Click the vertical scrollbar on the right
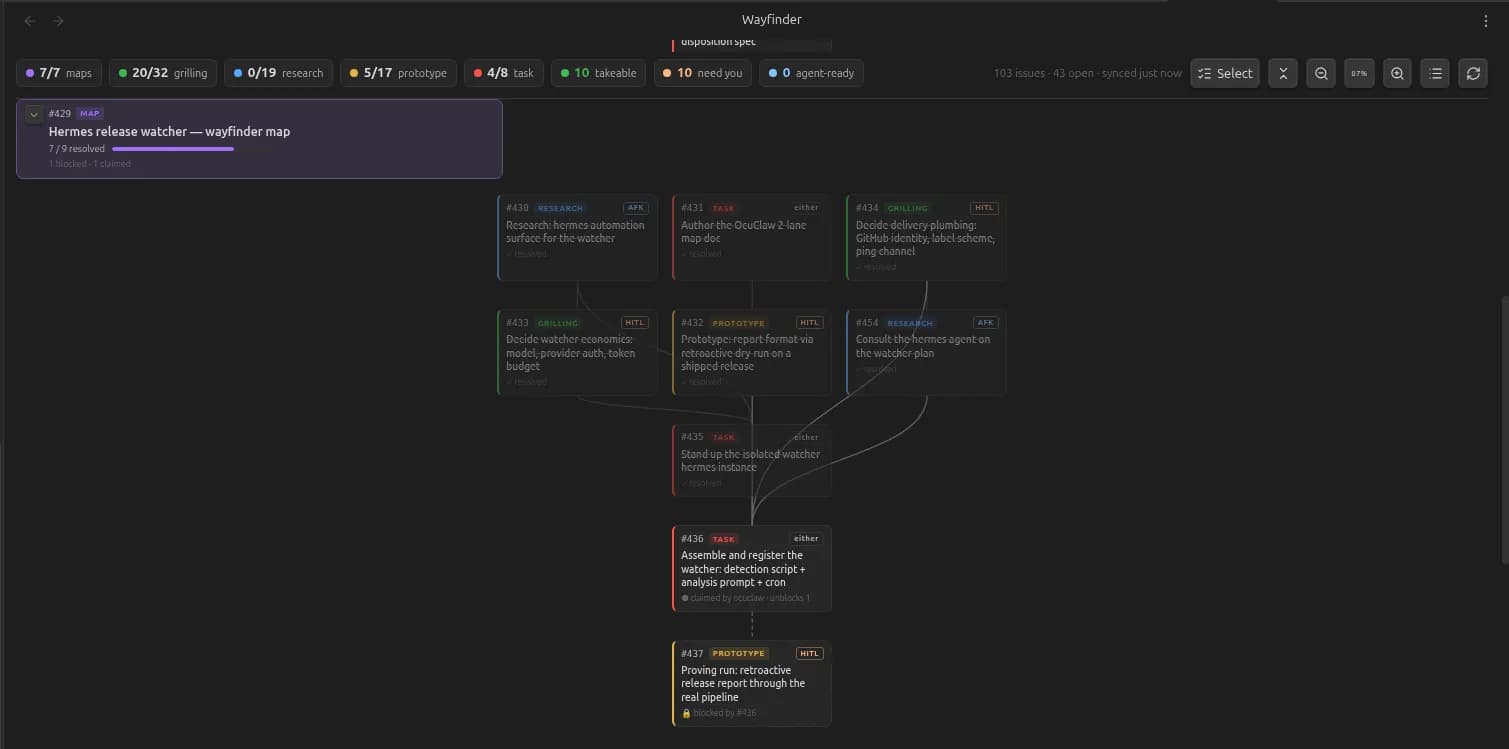This screenshot has width=1509, height=749. [1503, 430]
